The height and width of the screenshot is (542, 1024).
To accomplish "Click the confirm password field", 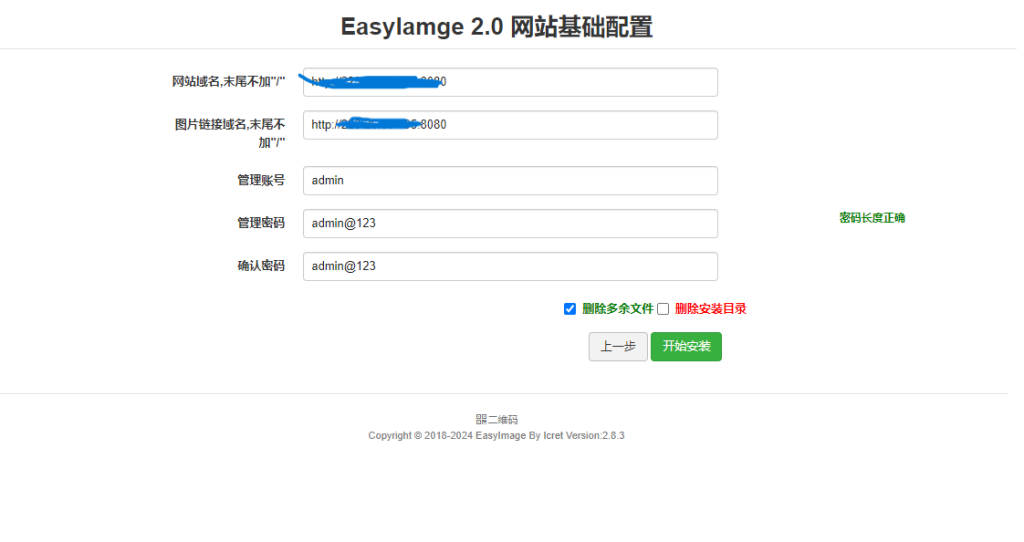I will click(x=510, y=266).
